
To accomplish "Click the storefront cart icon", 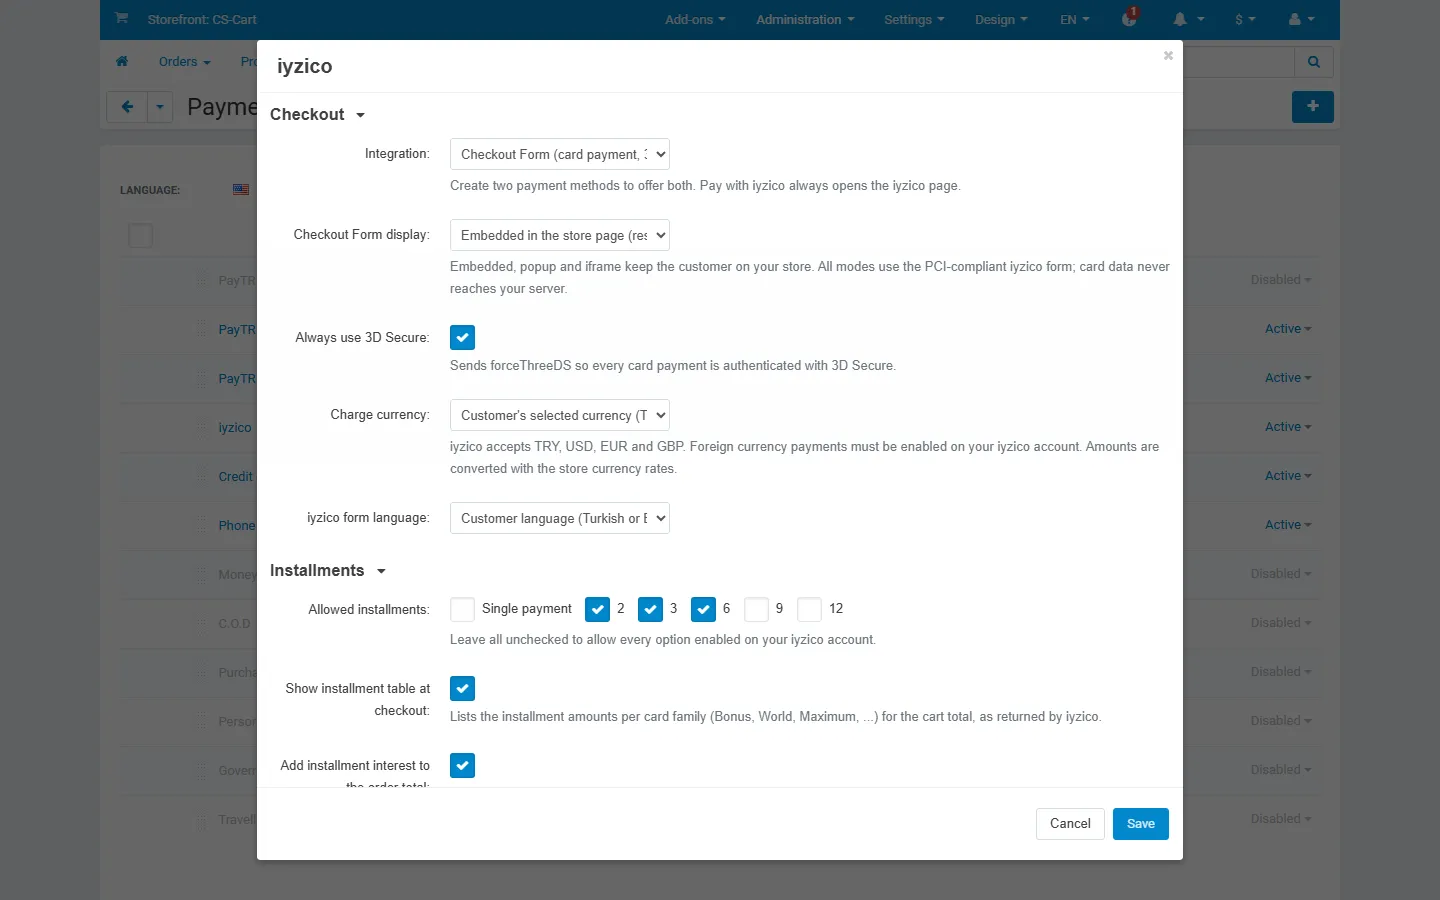I will coord(122,18).
